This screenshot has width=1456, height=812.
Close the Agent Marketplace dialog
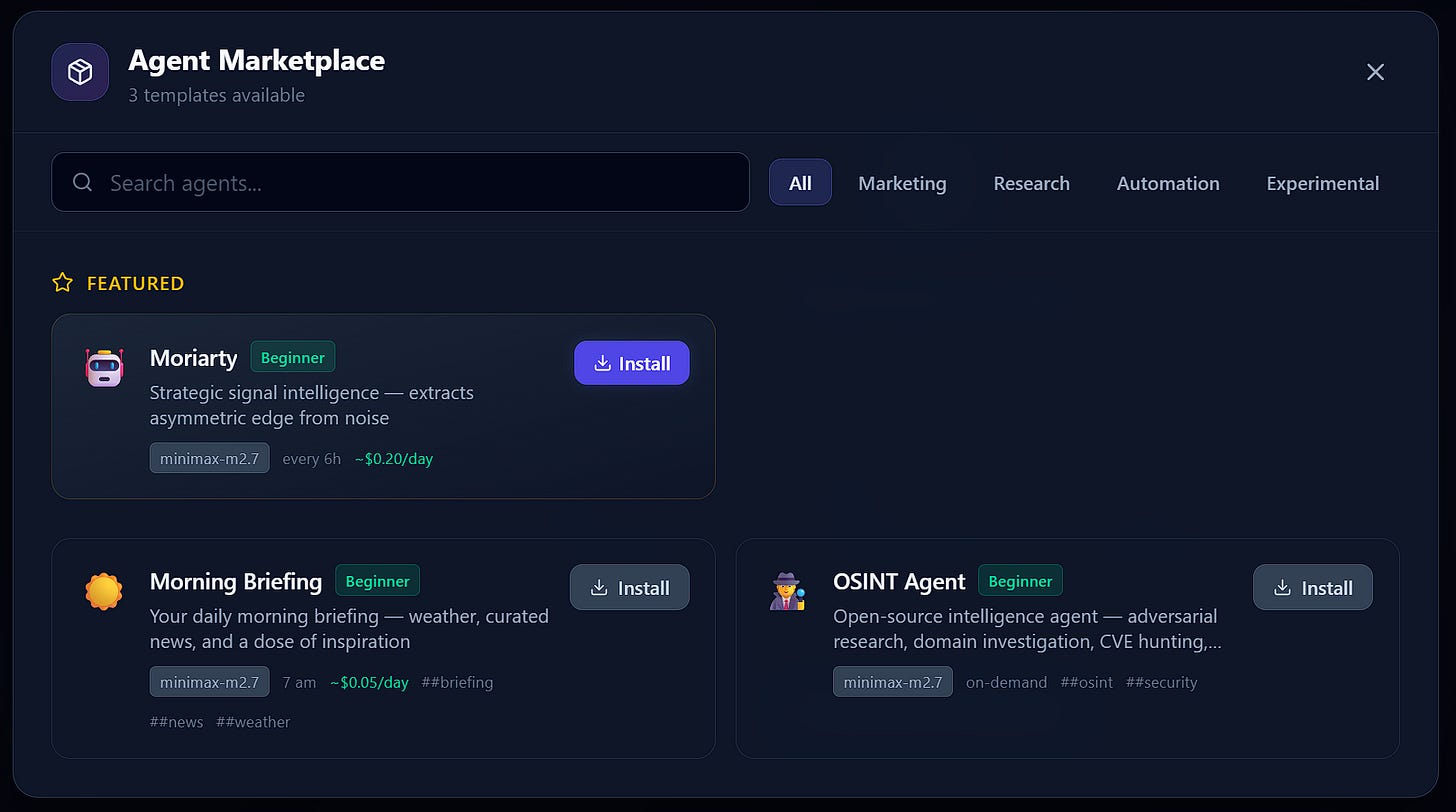(x=1375, y=72)
